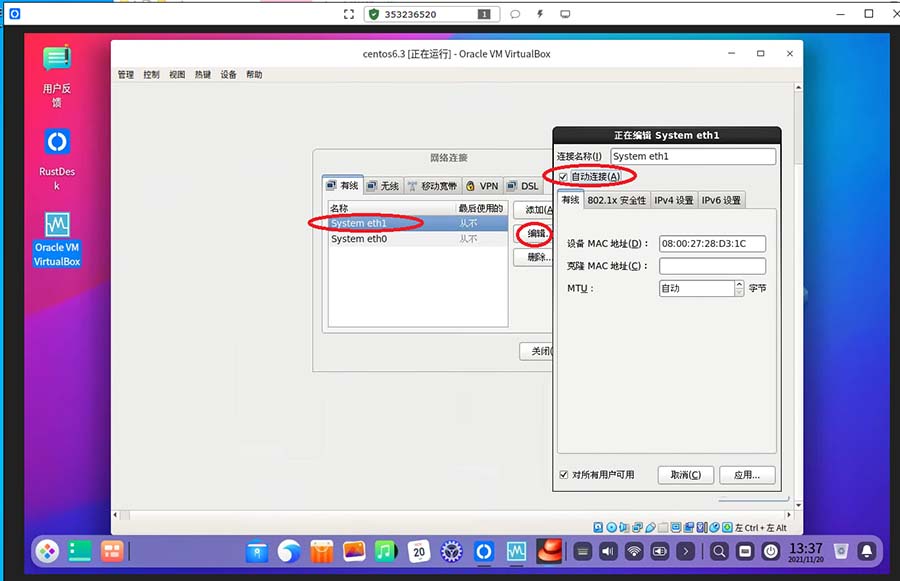This screenshot has height=581, width=900.
Task: Click the lightning bolt actions icon
Action: [x=540, y=14]
